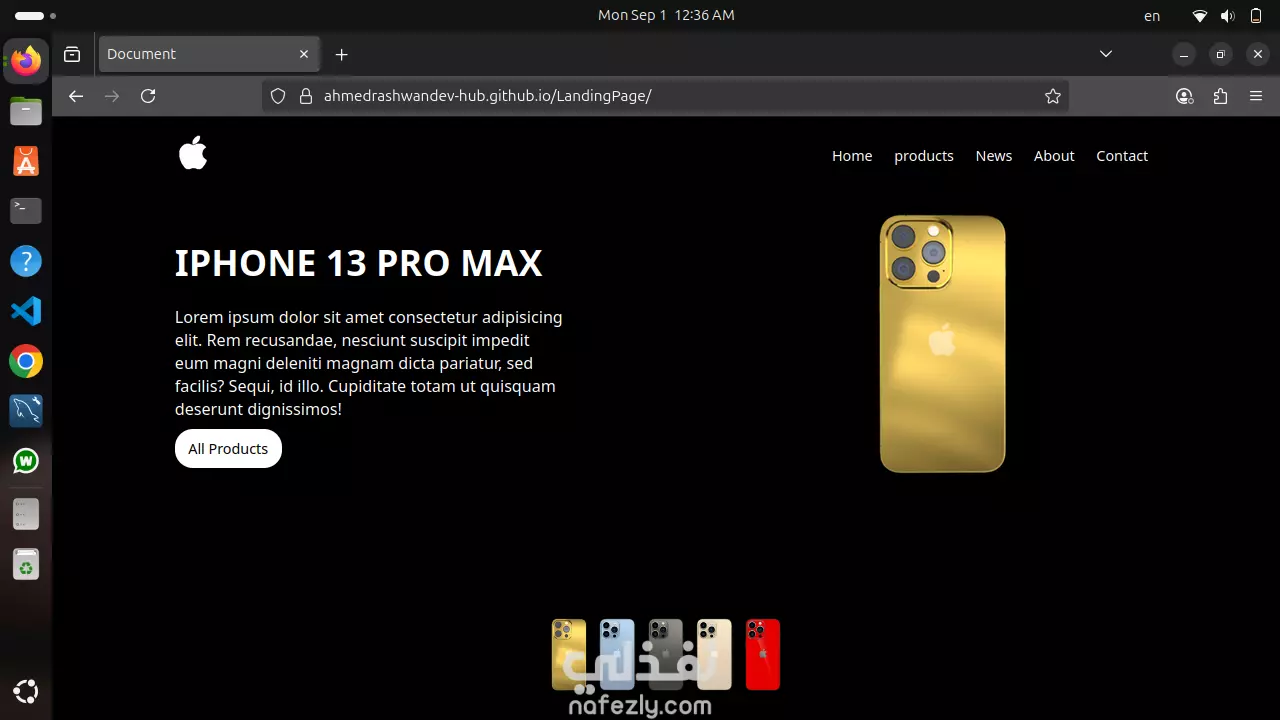Launch Google Chrome from dock
Screen dimensions: 1280x720
click(x=26, y=361)
